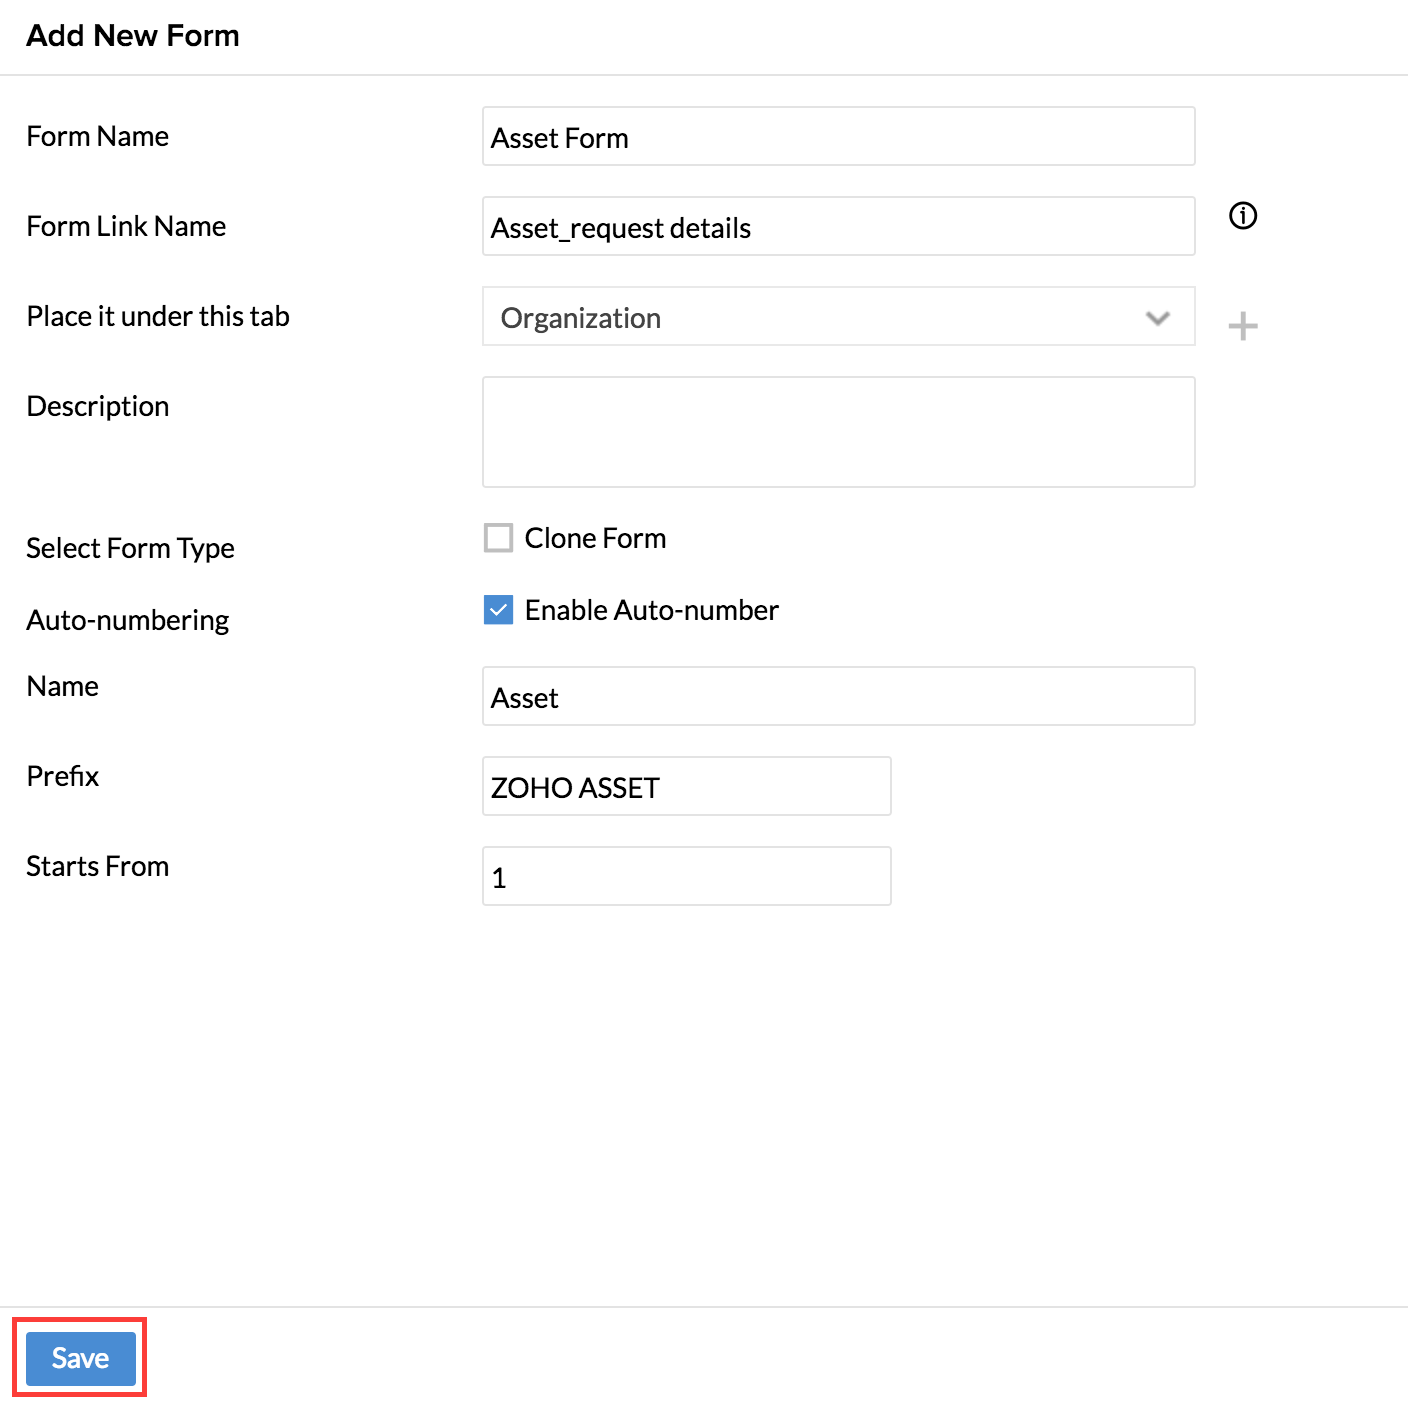Click the Form Name field containing Asset Form
The height and width of the screenshot is (1412, 1408).
(838, 137)
